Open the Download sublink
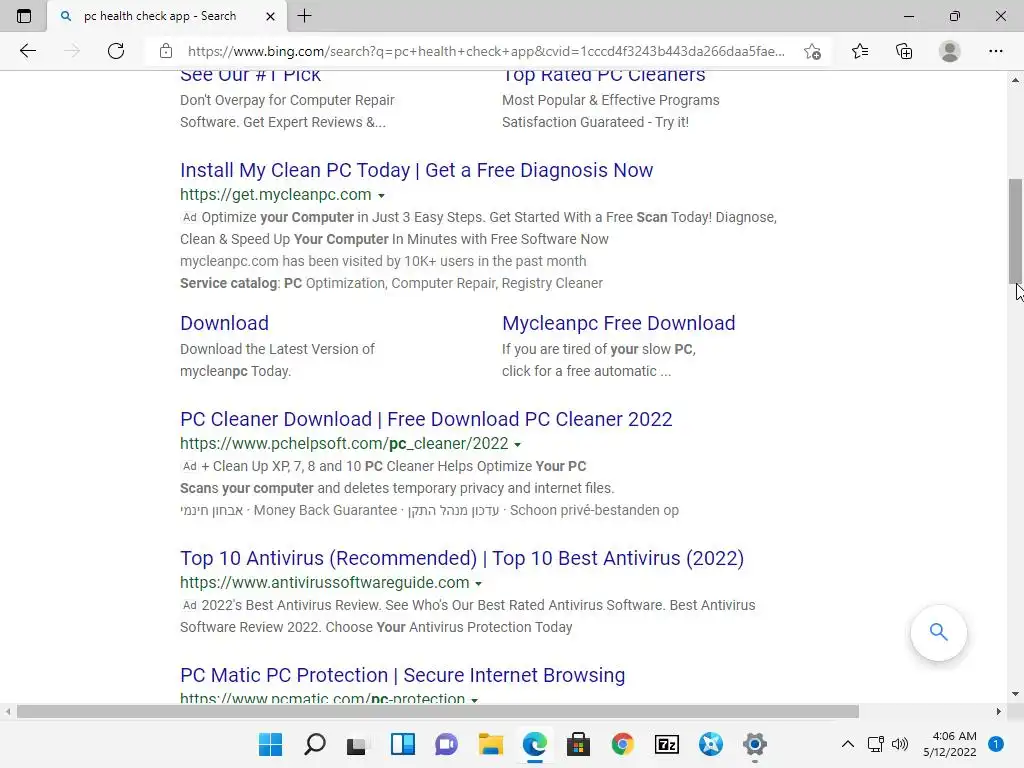 225,323
